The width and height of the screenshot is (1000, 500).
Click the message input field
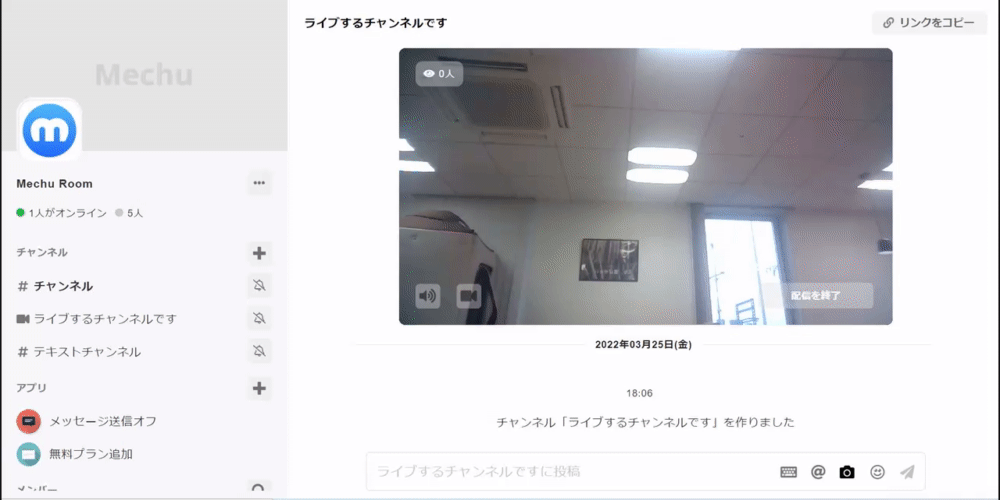pyautogui.click(x=570, y=471)
